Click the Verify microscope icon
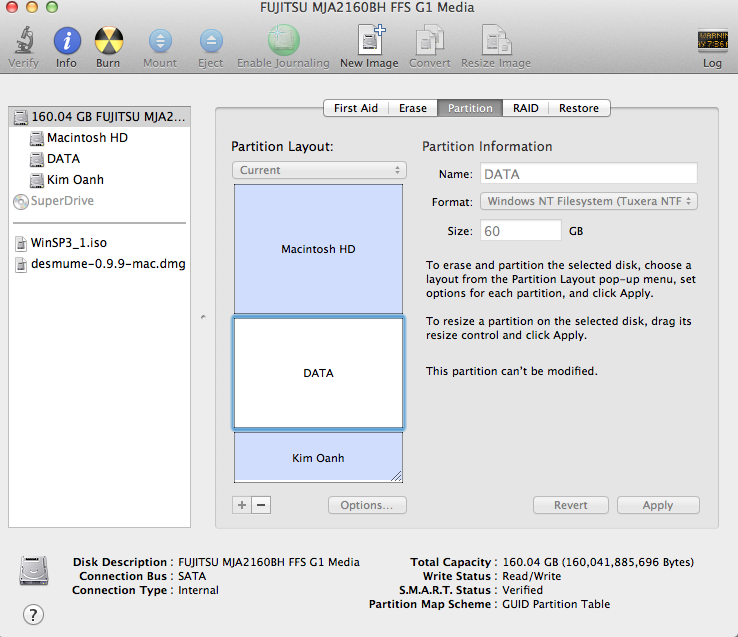Screen dimensions: 738x637 tap(24, 40)
